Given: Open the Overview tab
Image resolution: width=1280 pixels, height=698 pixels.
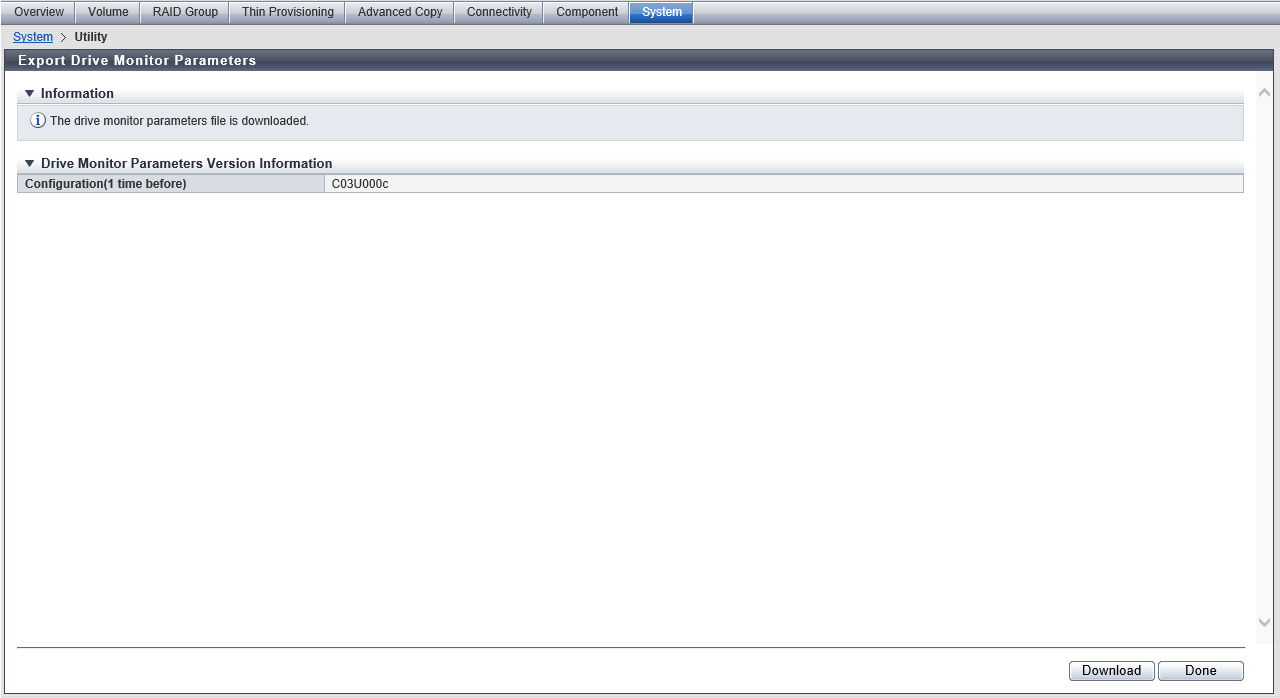Looking at the screenshot, I should (39, 12).
